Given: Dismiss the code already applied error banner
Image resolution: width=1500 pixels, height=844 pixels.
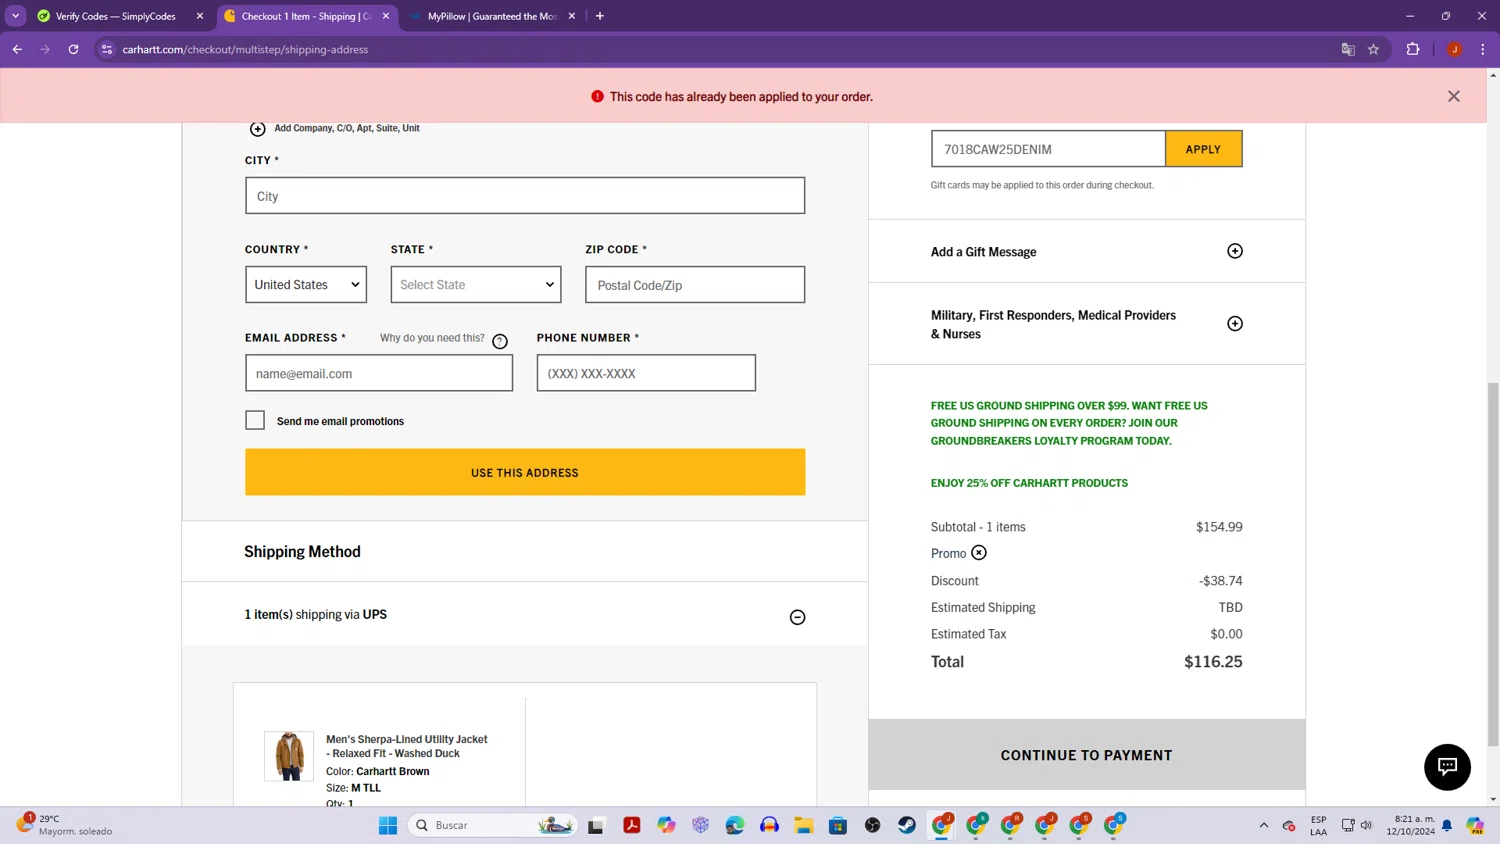Looking at the screenshot, I should point(1453,96).
